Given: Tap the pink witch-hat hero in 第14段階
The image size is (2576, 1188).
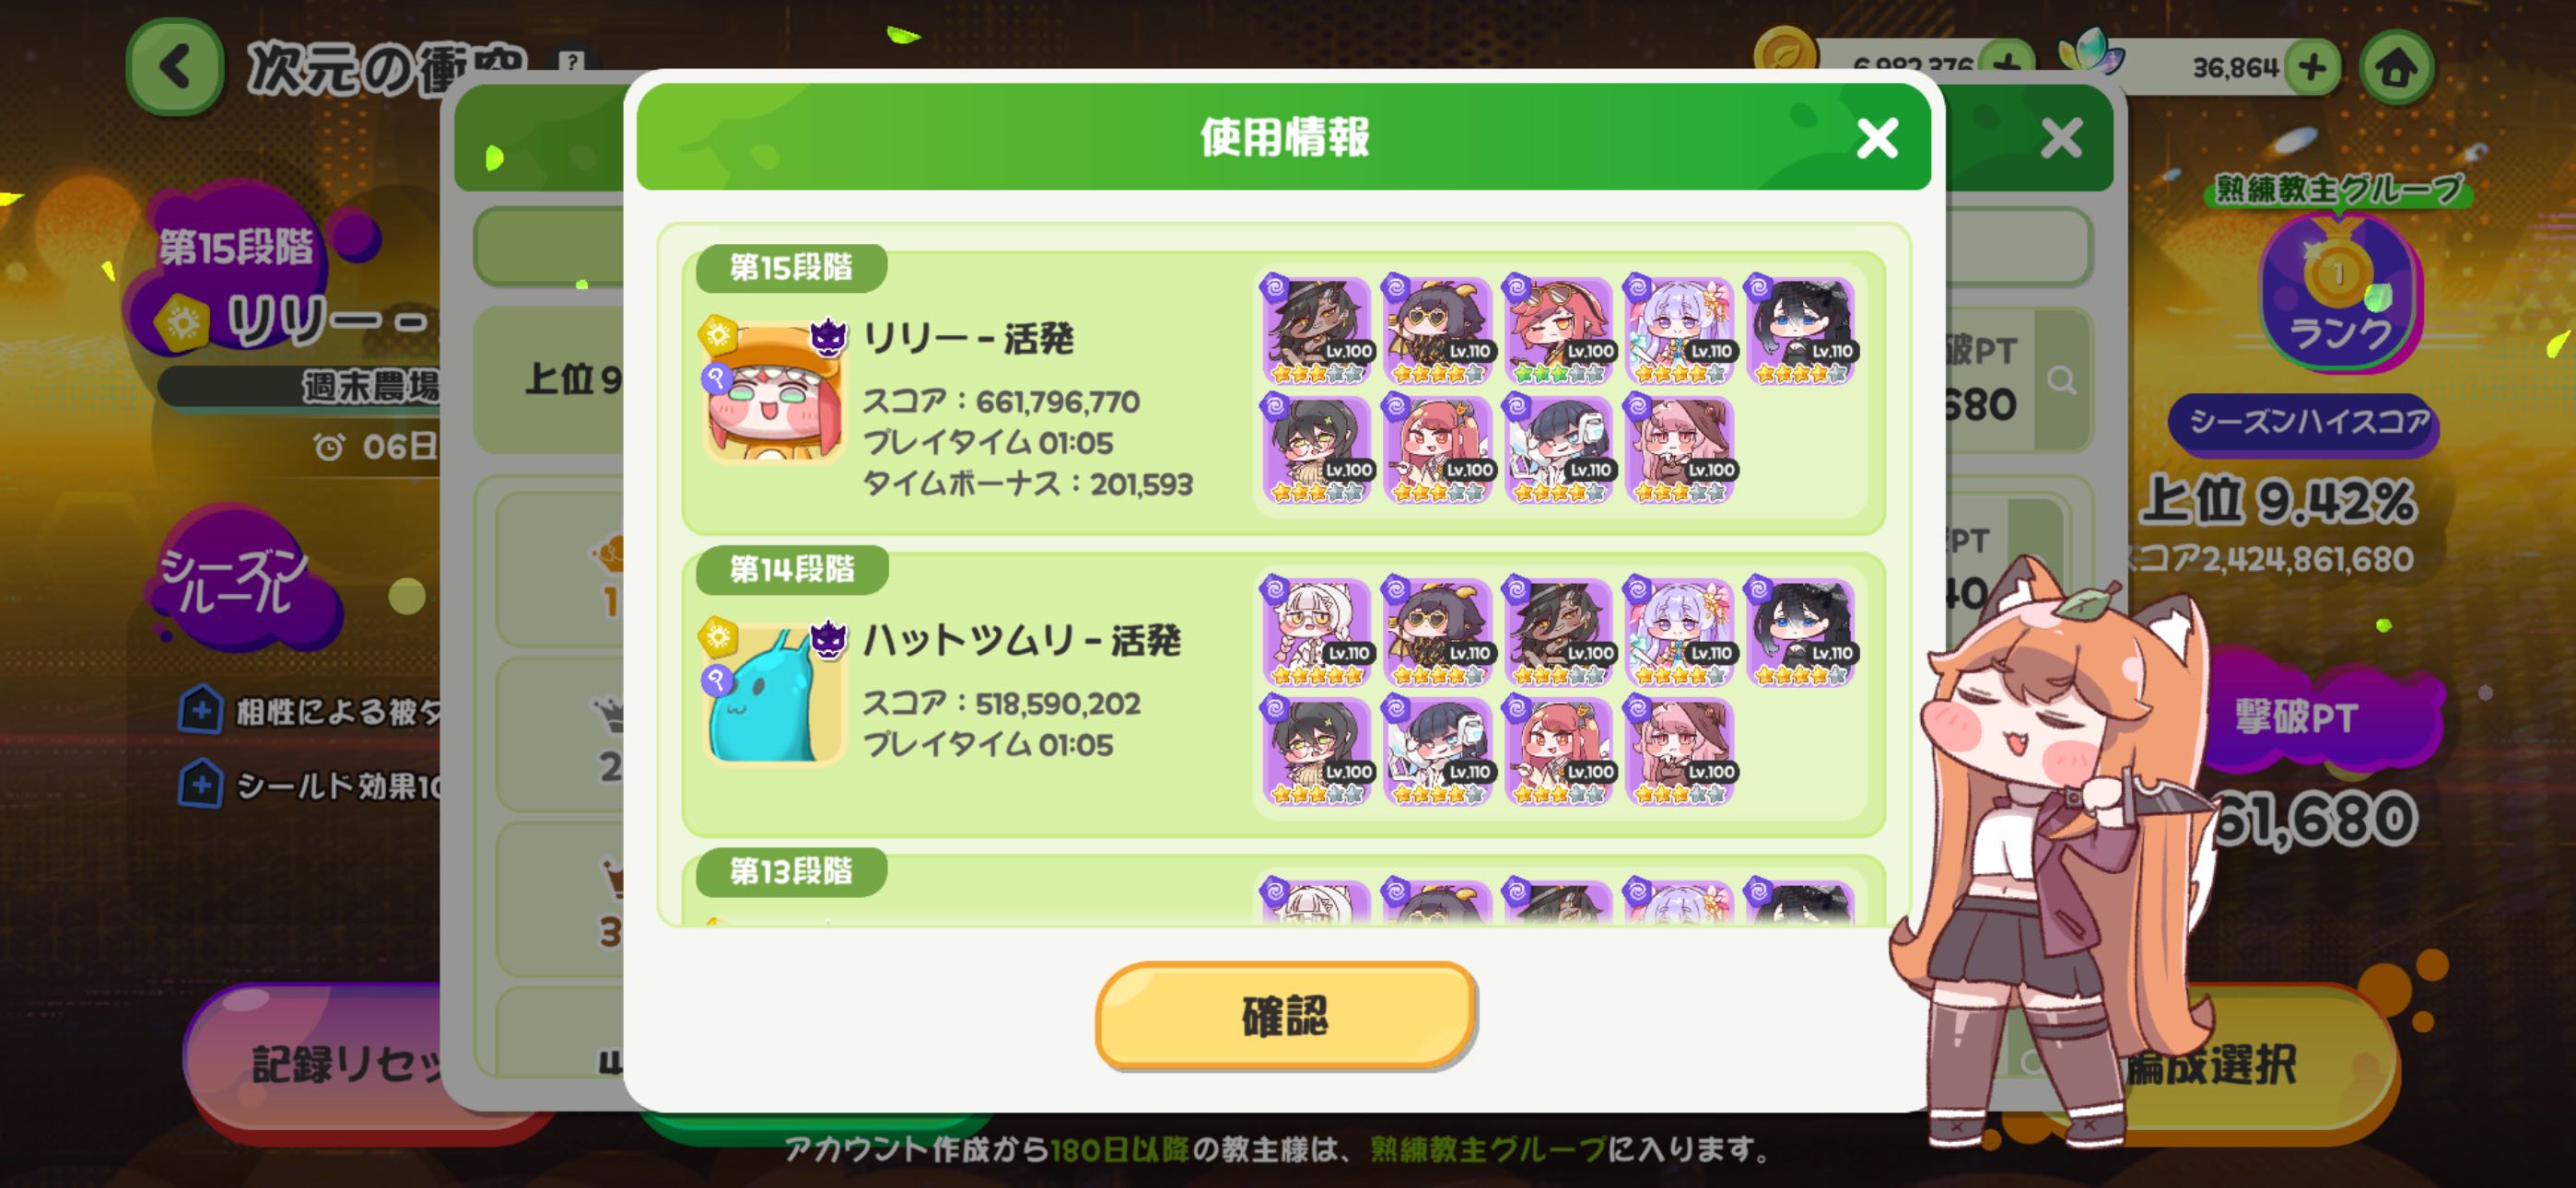Looking at the screenshot, I should pyautogui.click(x=1679, y=751).
